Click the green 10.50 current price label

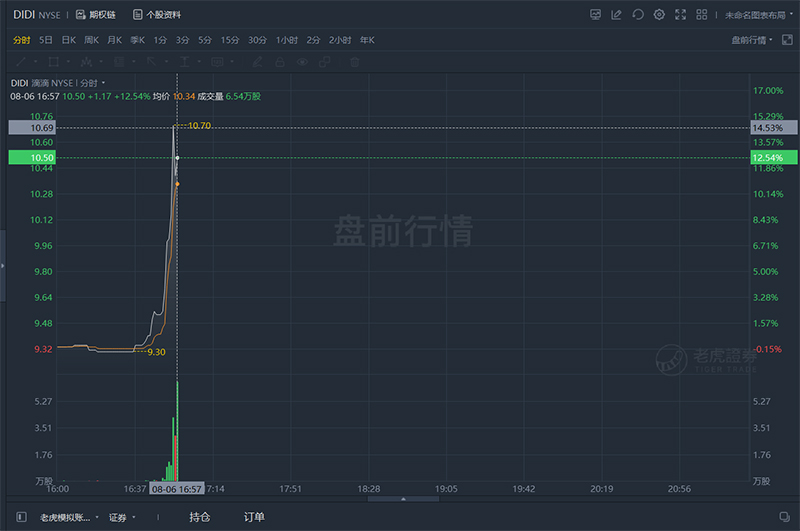pos(32,158)
